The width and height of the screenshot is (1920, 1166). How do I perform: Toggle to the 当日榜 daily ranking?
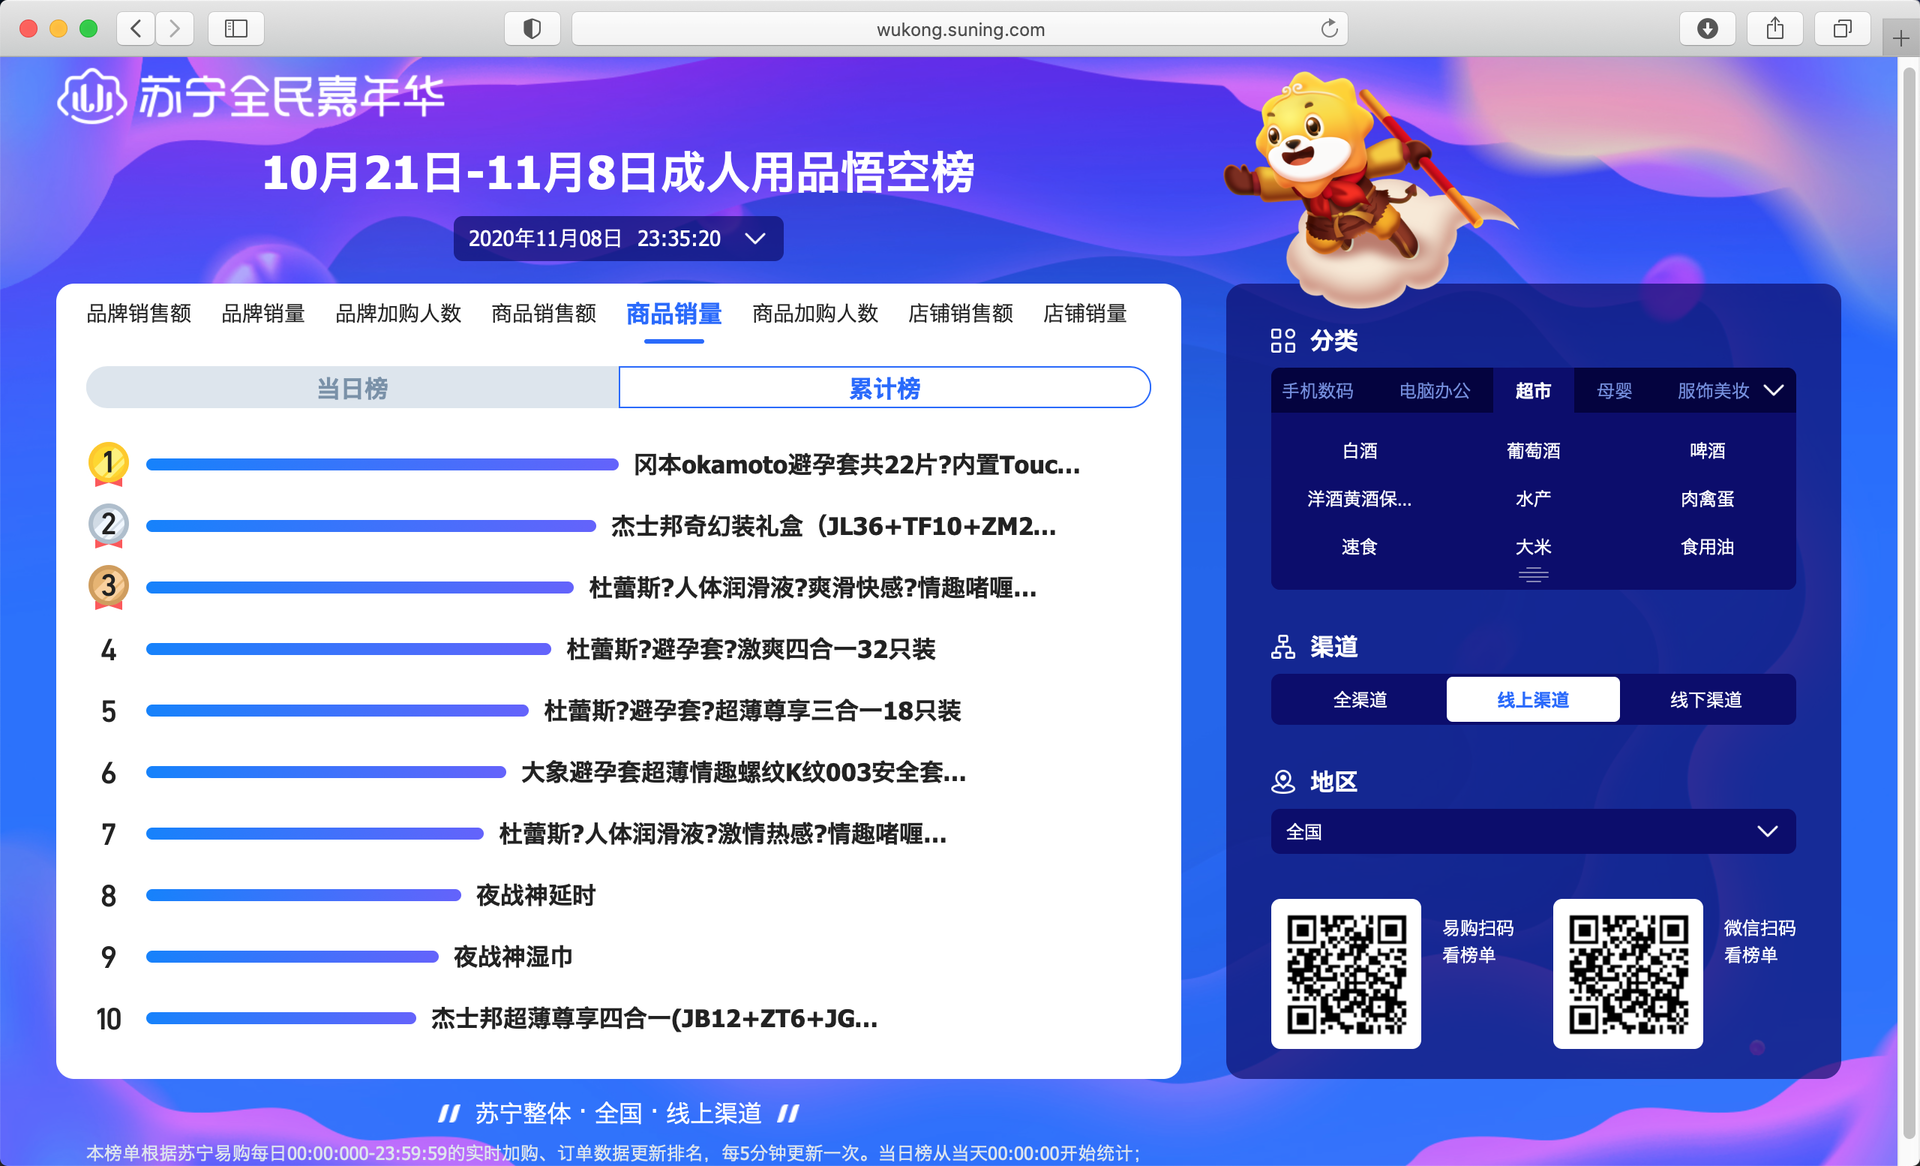(352, 387)
